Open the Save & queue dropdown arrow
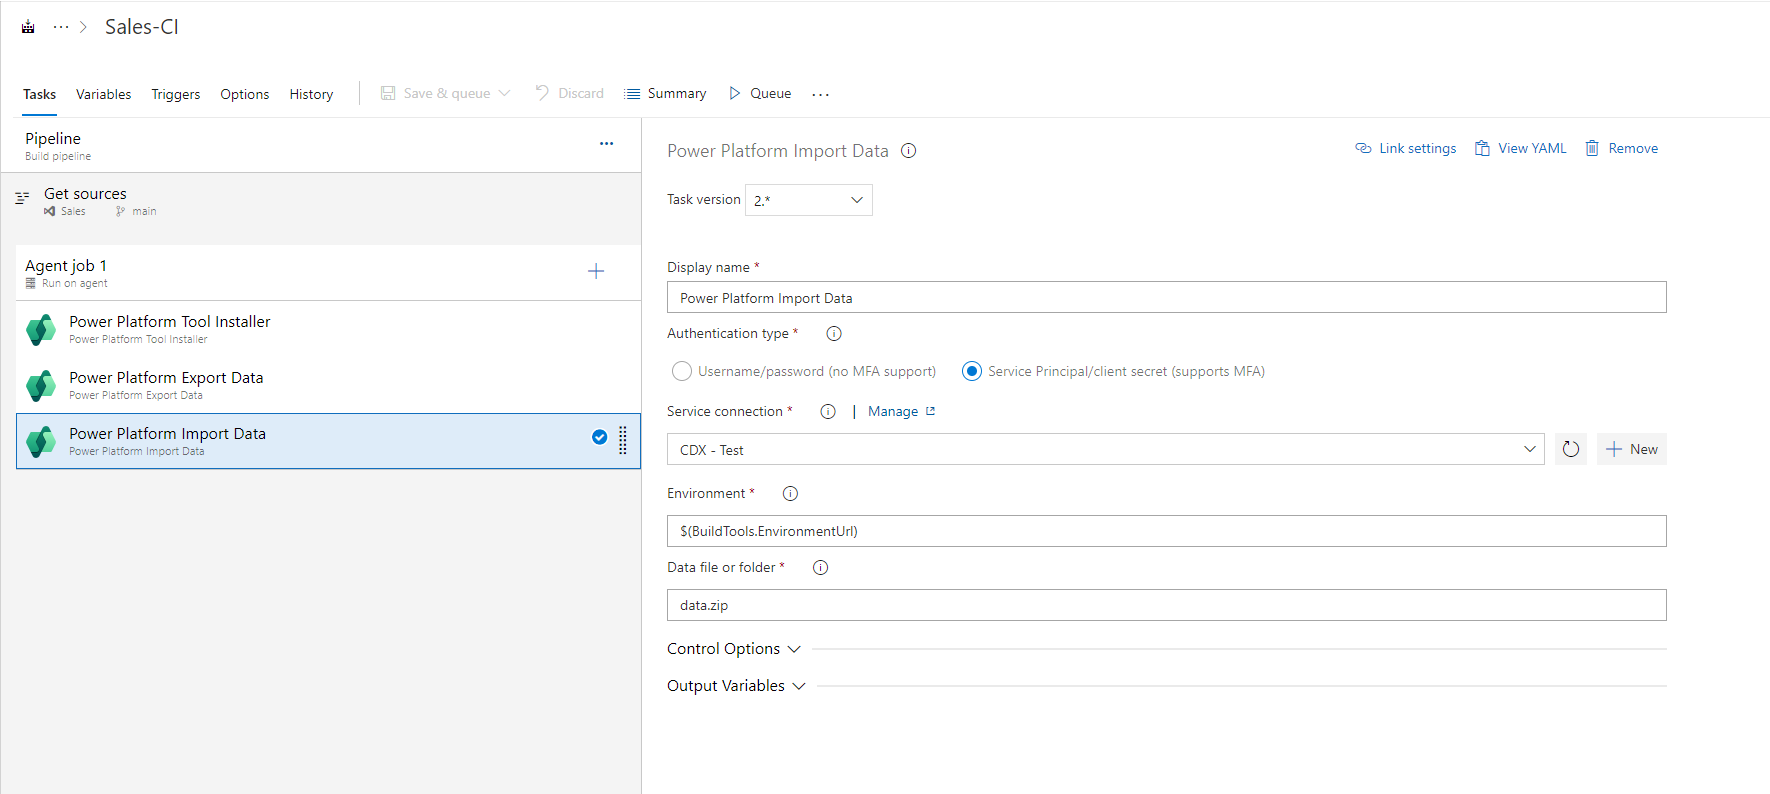1770x794 pixels. tap(505, 93)
